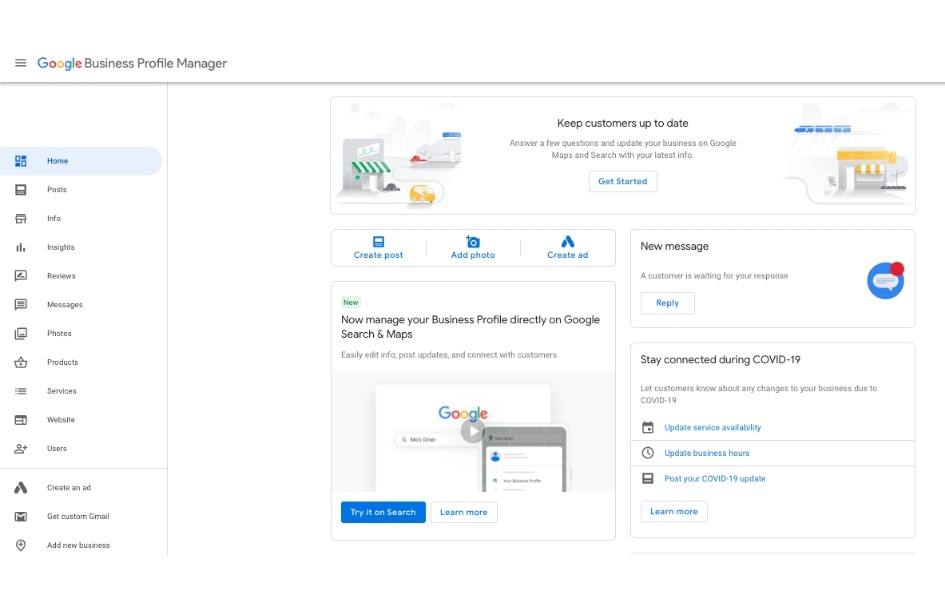Click Get custom Gmail label
The height and width of the screenshot is (600, 945).
pos(78,516)
